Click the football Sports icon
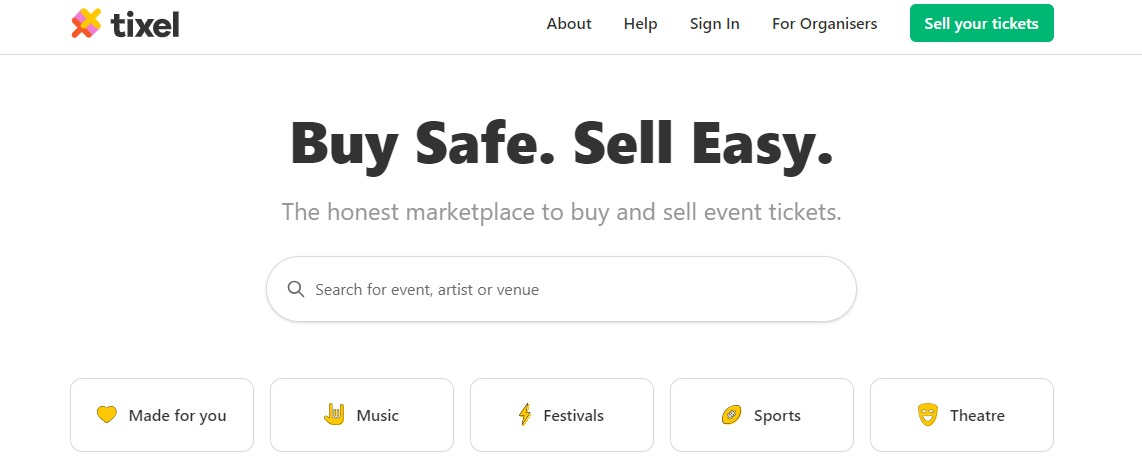The width and height of the screenshot is (1142, 468). 731,415
